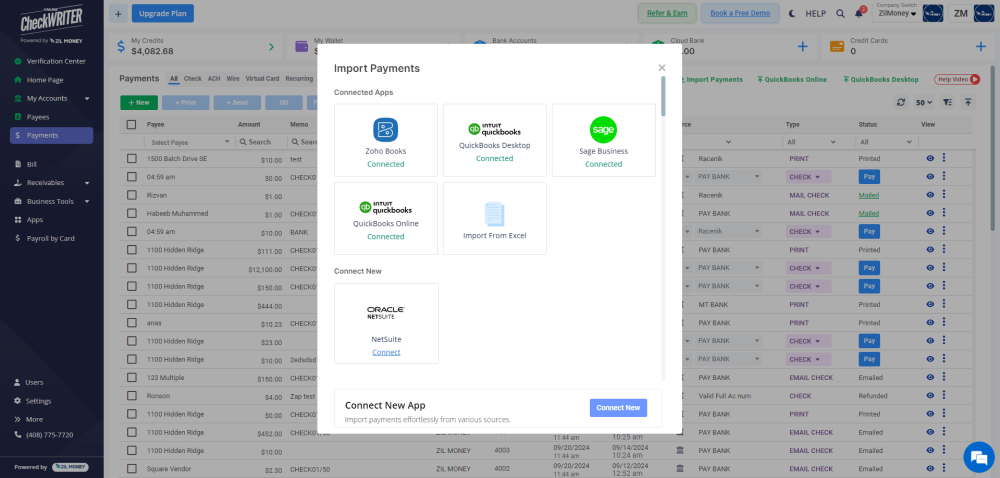This screenshot has height=478, width=1000.
Task: Open Bill in the sidebar
Action: tap(31, 164)
